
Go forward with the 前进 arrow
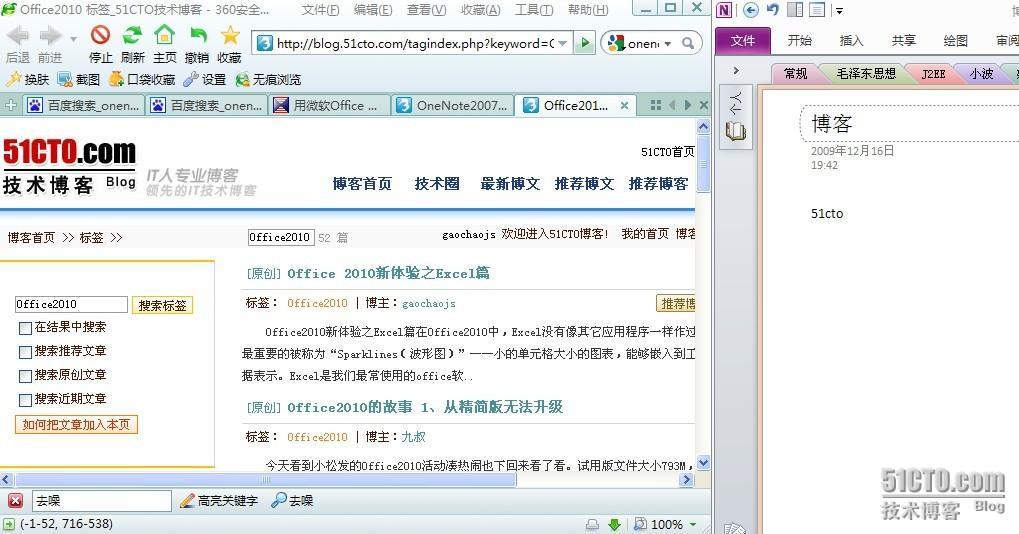pyautogui.click(x=49, y=36)
